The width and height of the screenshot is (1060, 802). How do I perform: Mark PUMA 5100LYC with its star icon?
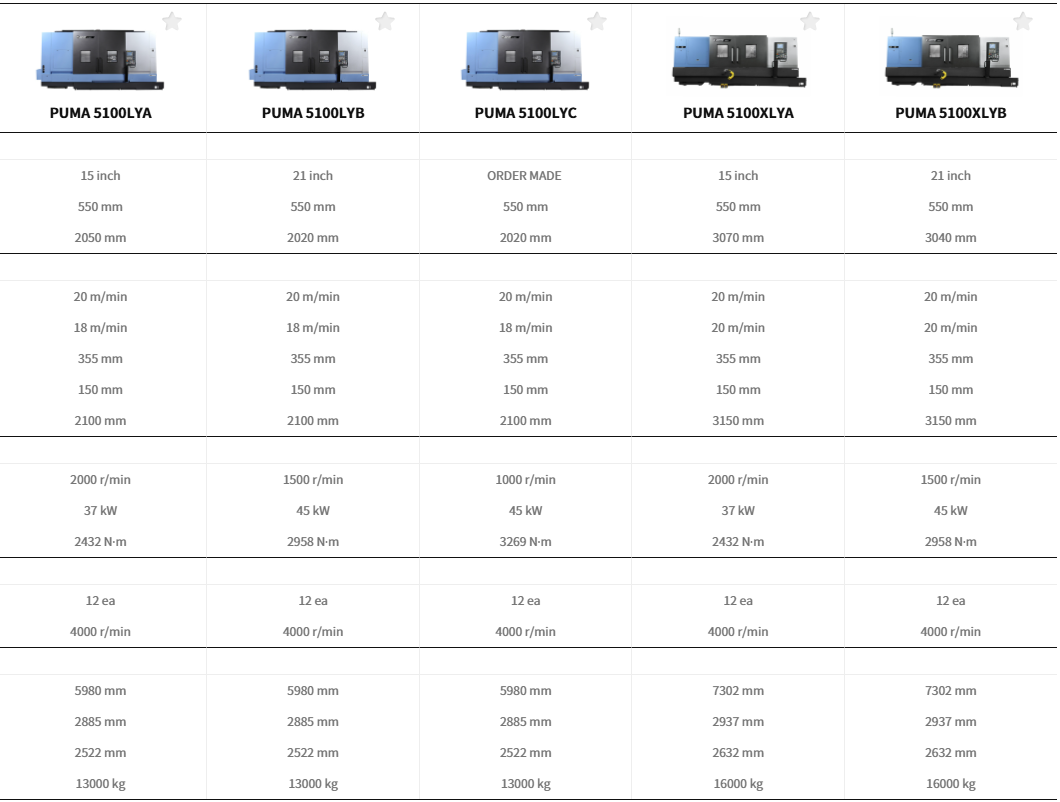click(597, 22)
